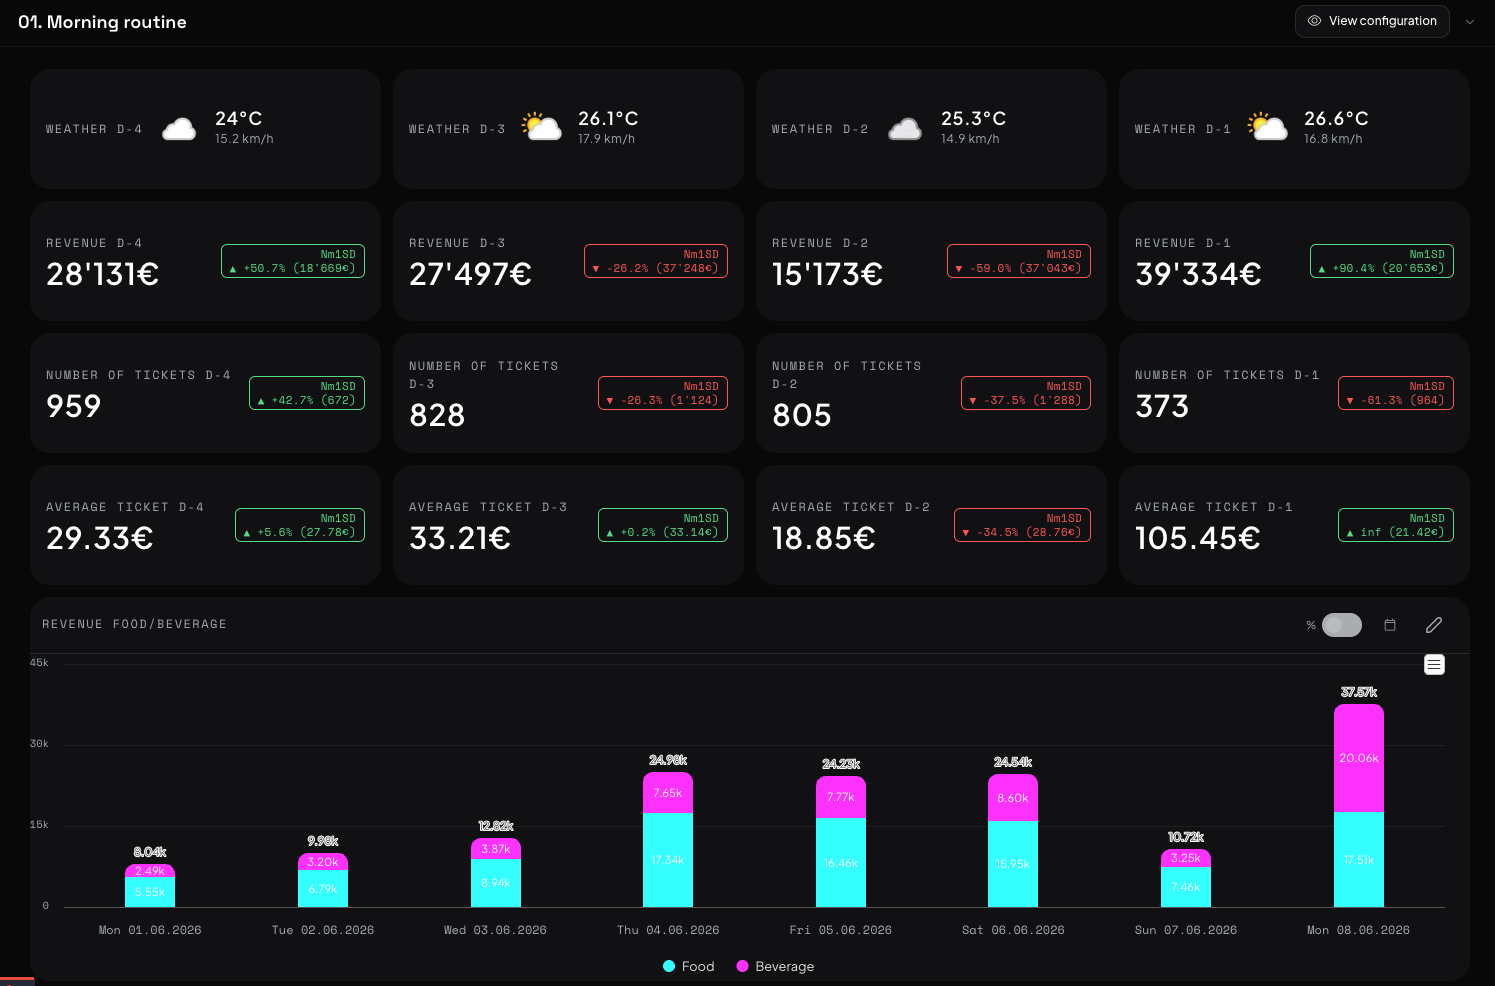
Task: Click the Thu 04.06.2026 axis label
Action: 668,930
